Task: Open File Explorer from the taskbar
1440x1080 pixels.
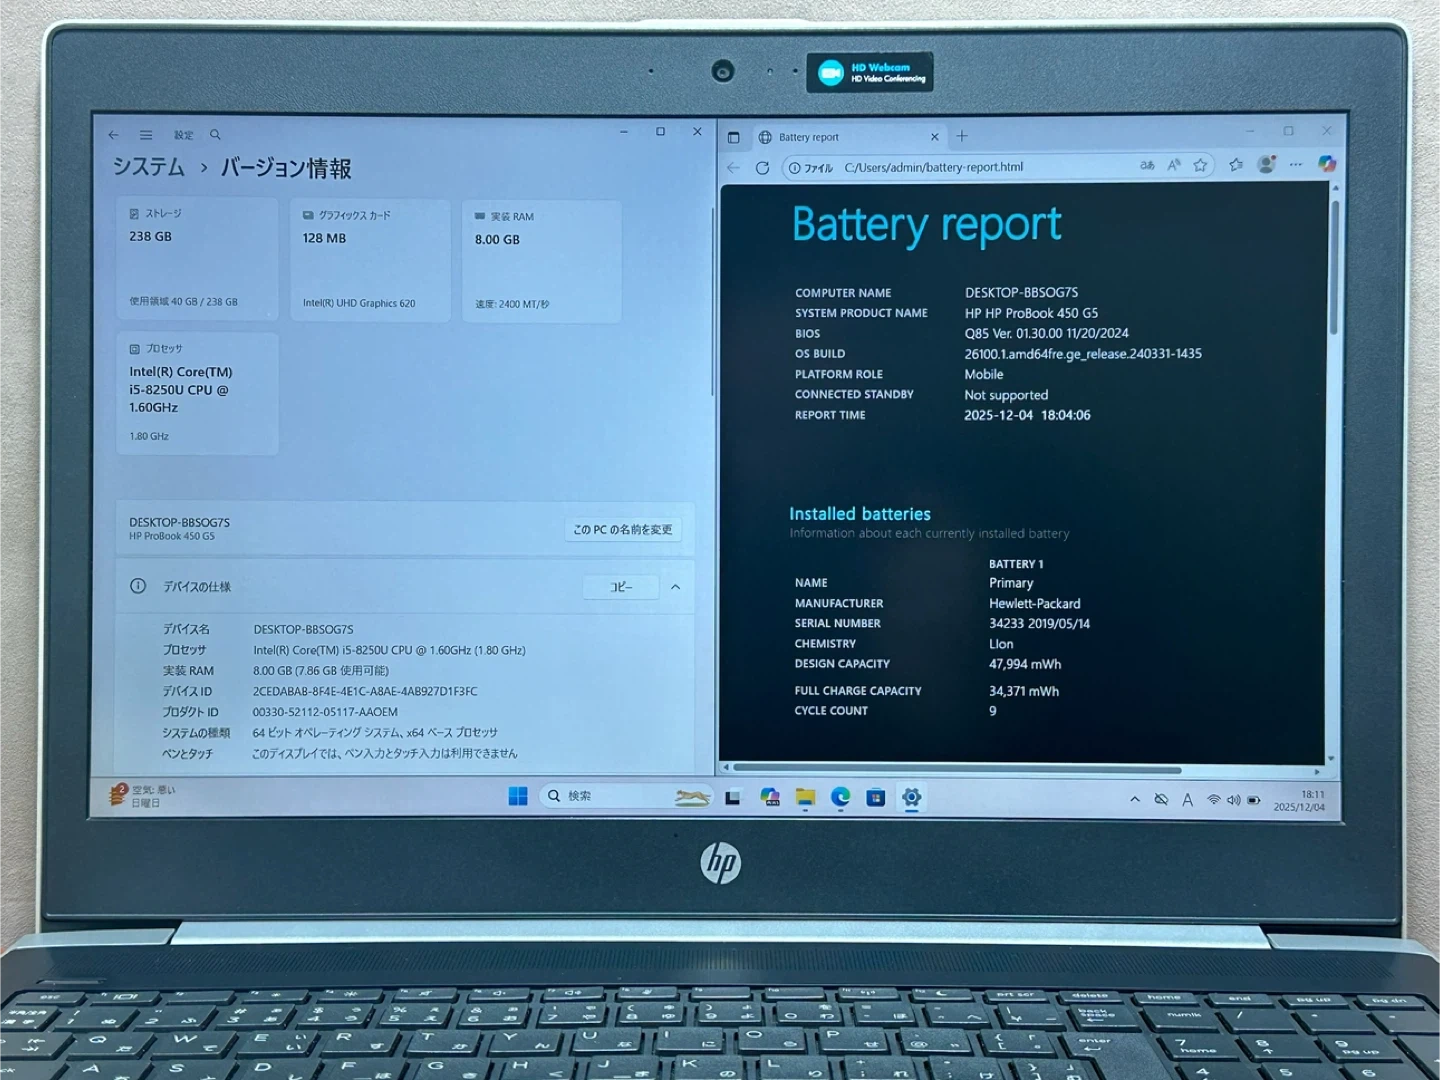Action: point(805,797)
